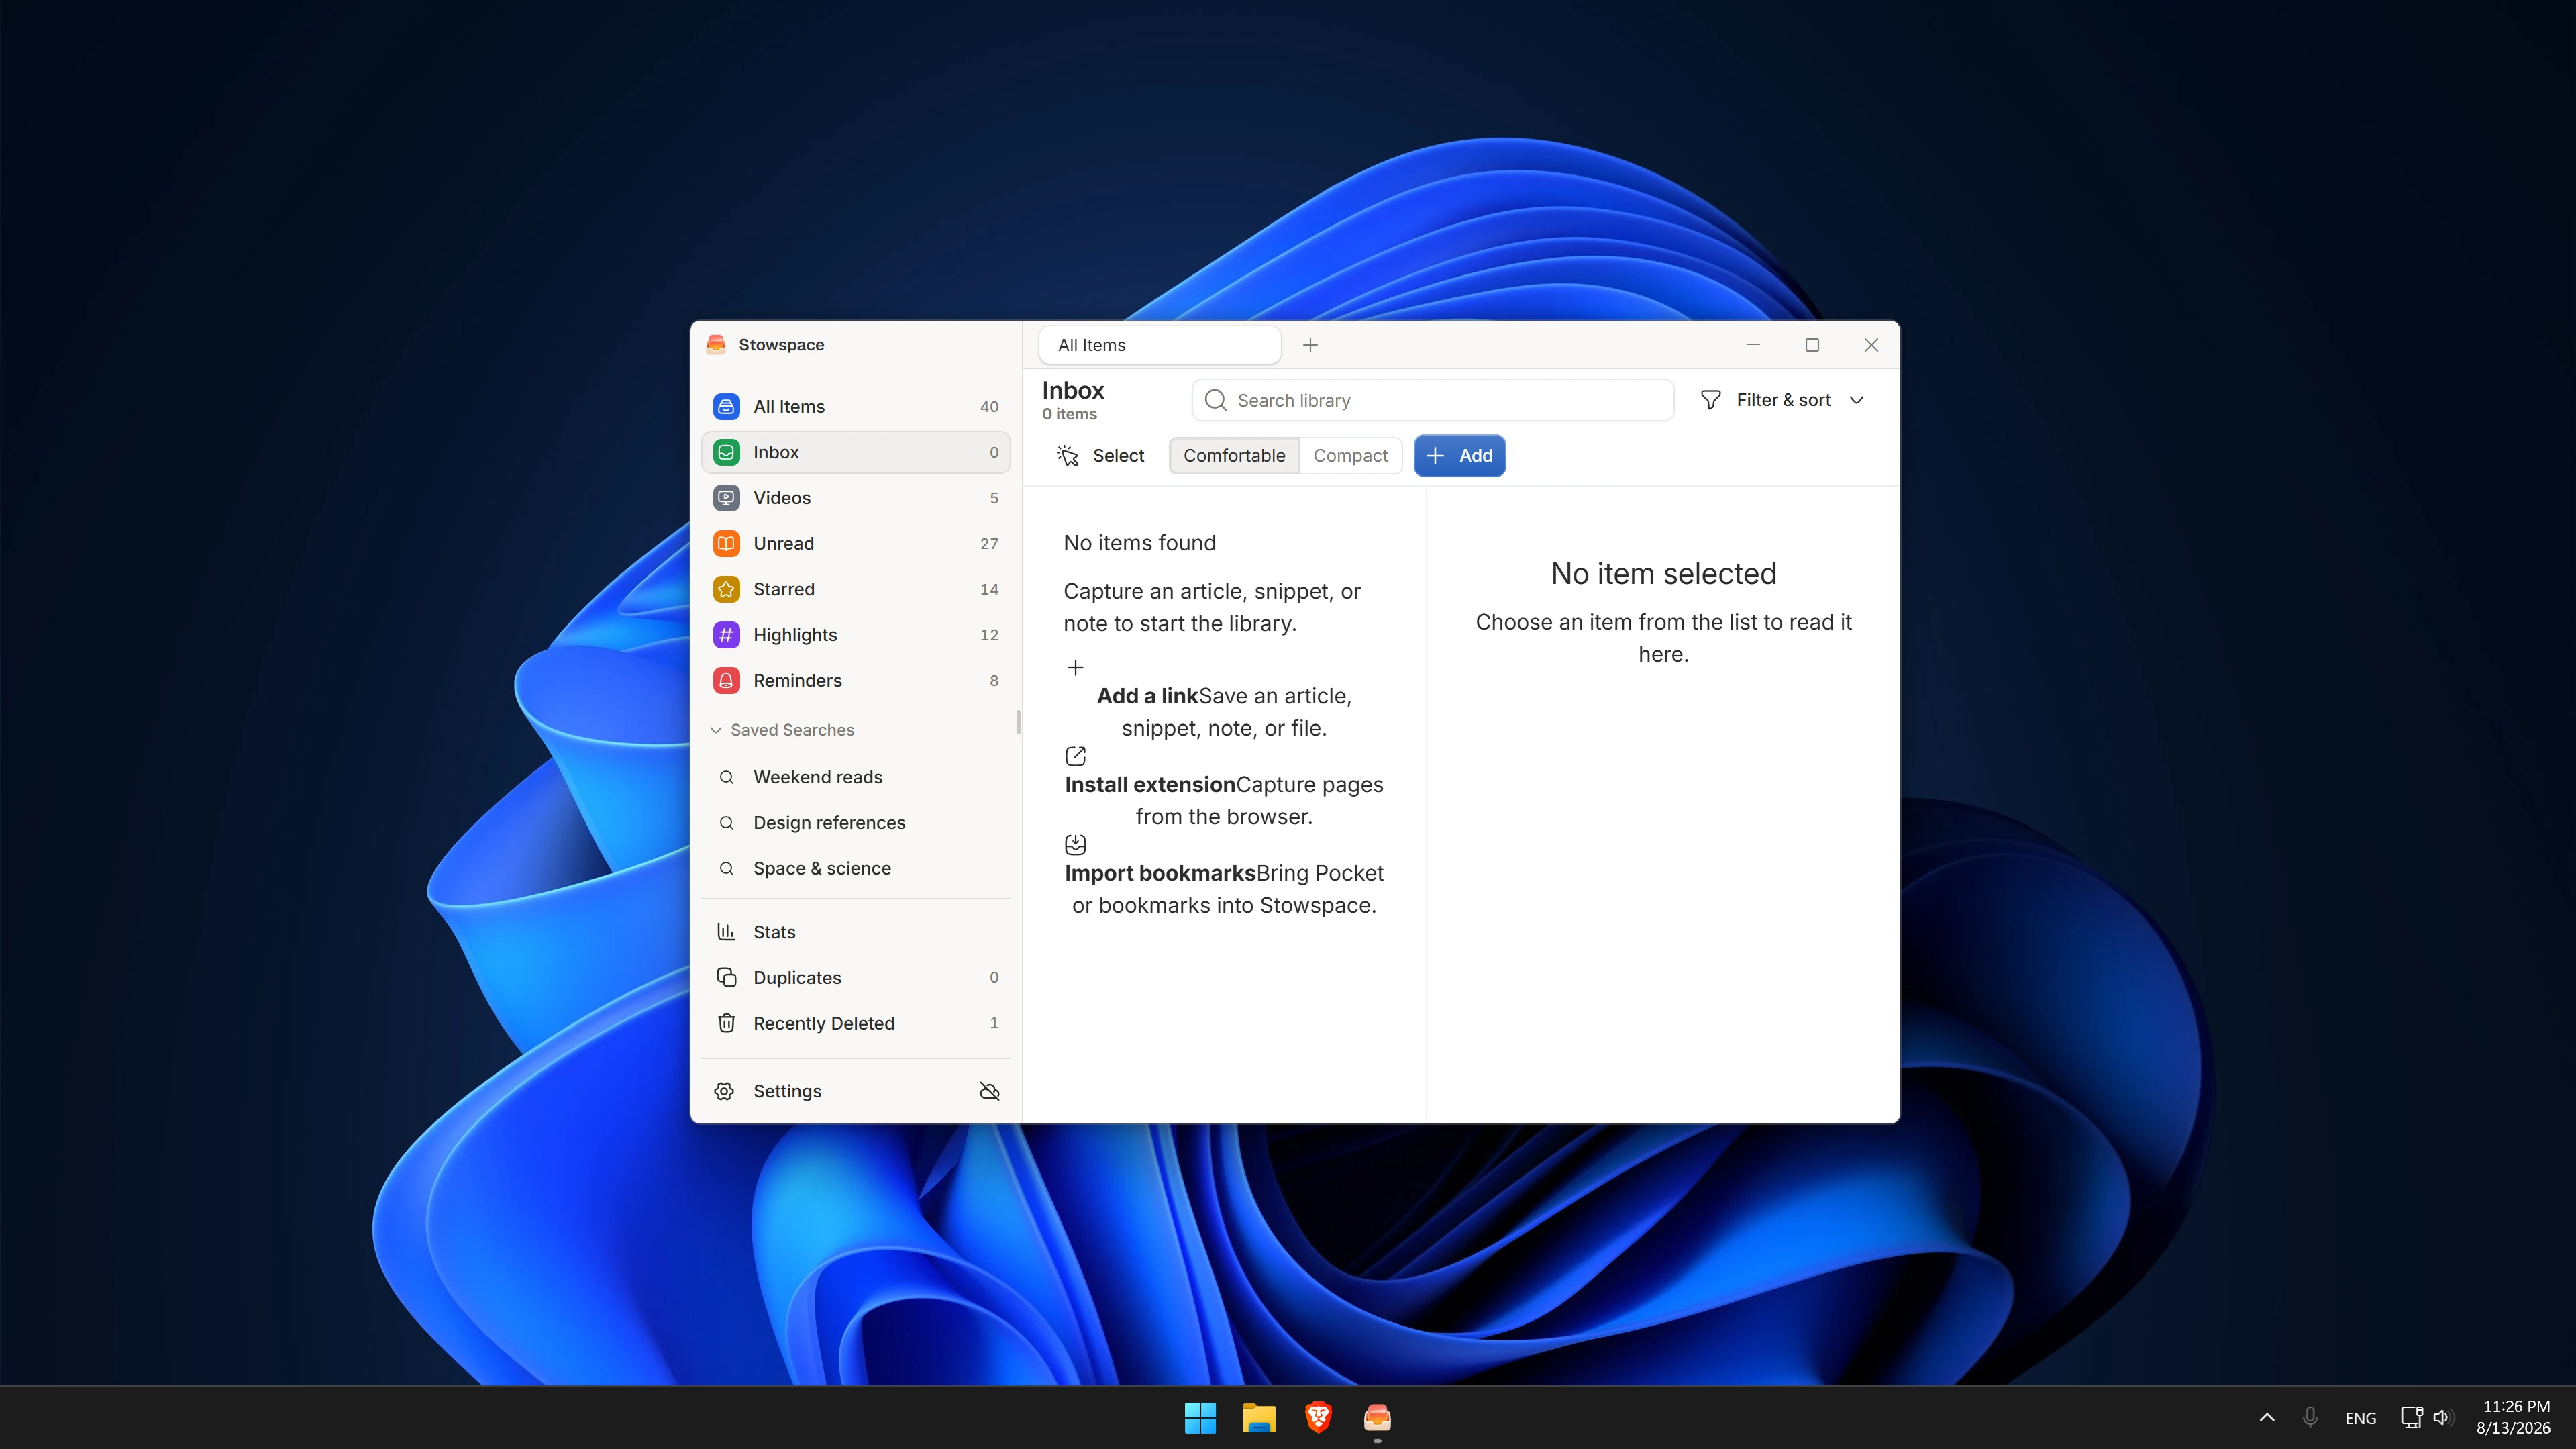Screen dimensions: 2576x1449
Task: Click the Stats bar chart icon
Action: pyautogui.click(x=726, y=932)
